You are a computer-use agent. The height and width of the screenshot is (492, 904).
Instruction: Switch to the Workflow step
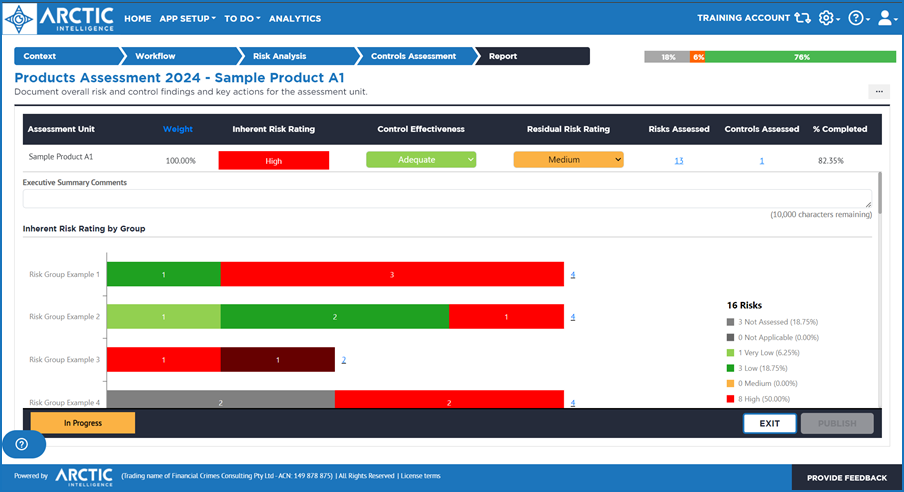(x=180, y=56)
